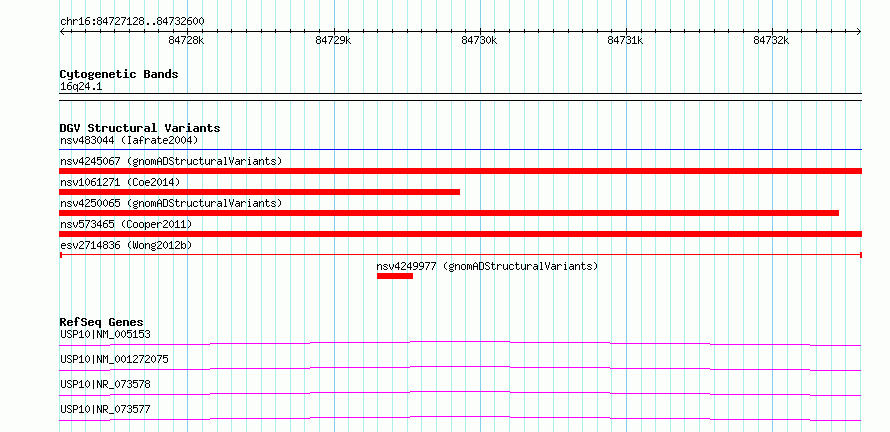The image size is (890, 432).
Task: Open the USP10|NM_005153 transcript label
Action: pos(105,334)
